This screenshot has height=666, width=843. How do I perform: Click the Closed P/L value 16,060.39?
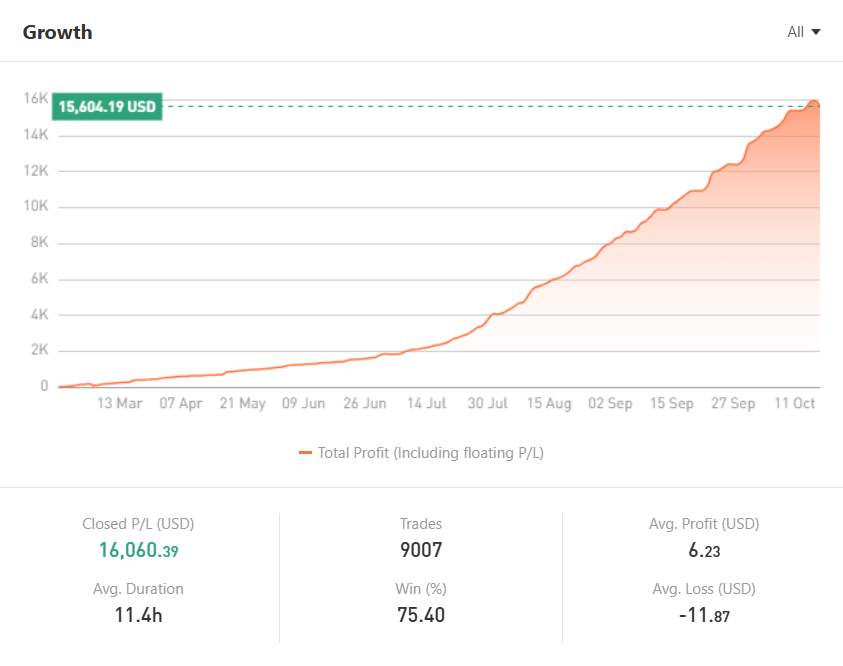coord(138,550)
